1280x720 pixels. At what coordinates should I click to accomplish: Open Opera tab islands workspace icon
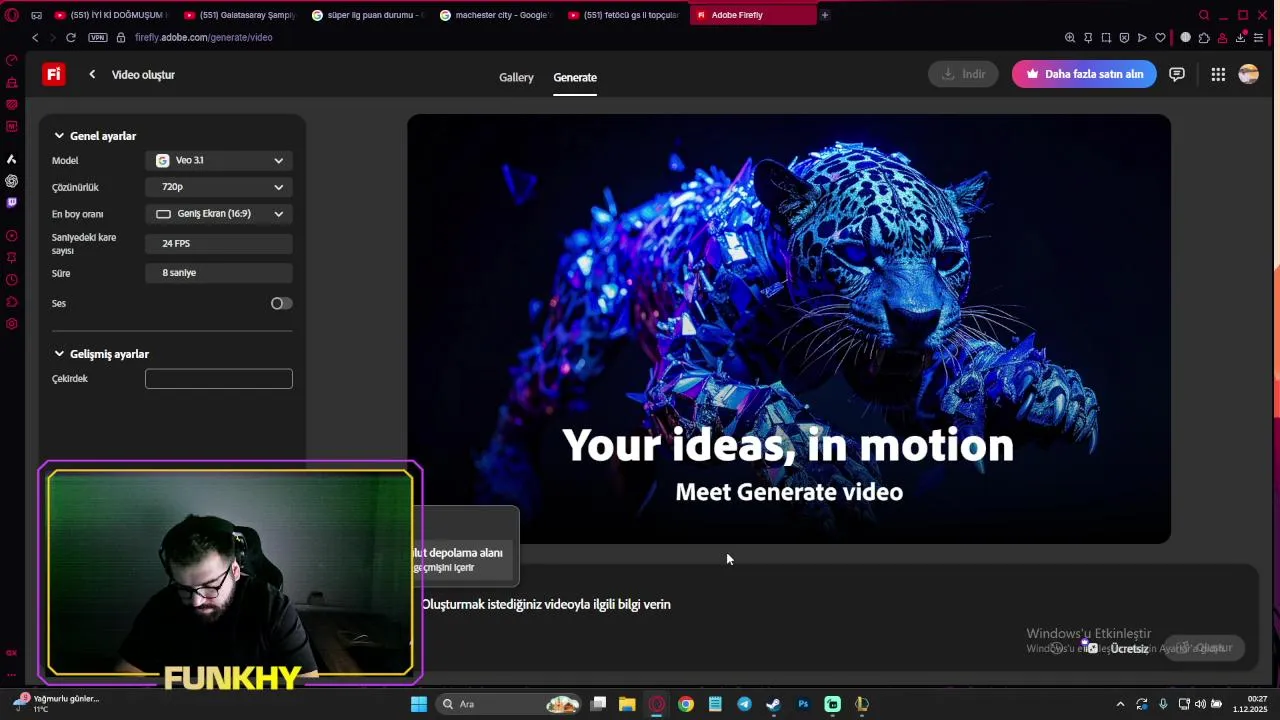[x=37, y=15]
